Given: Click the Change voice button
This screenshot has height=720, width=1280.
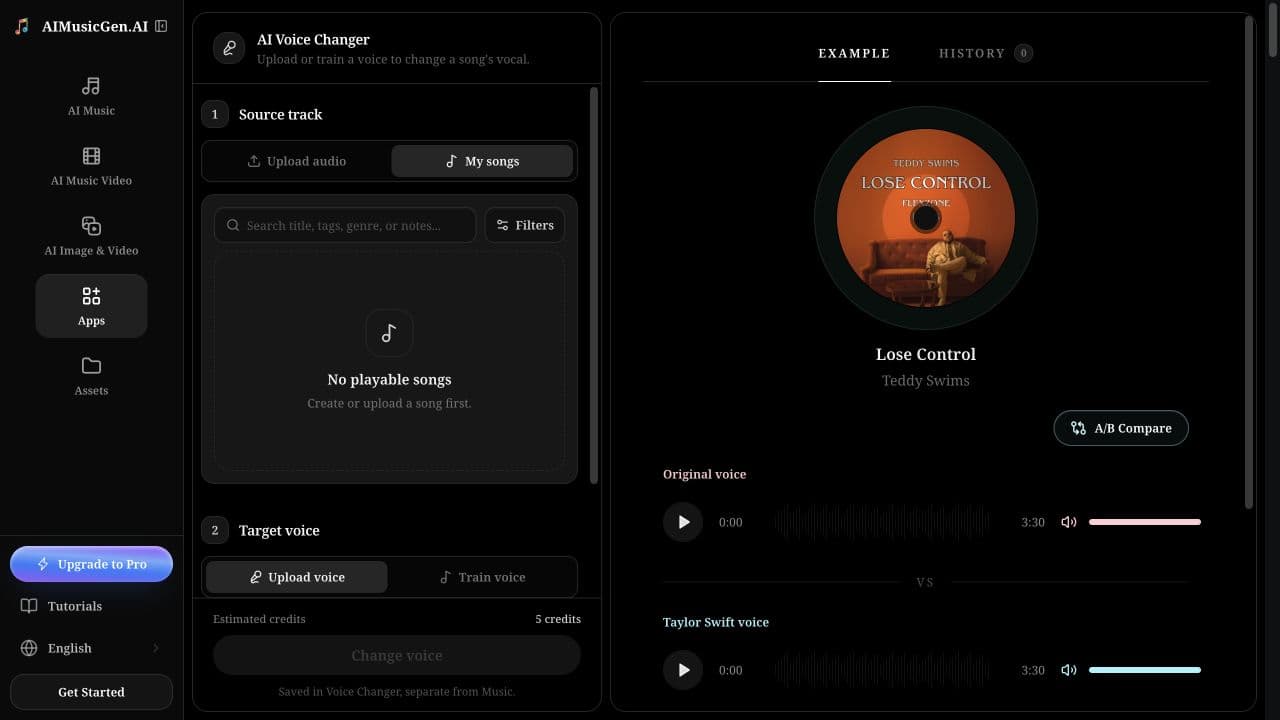Looking at the screenshot, I should coord(397,655).
